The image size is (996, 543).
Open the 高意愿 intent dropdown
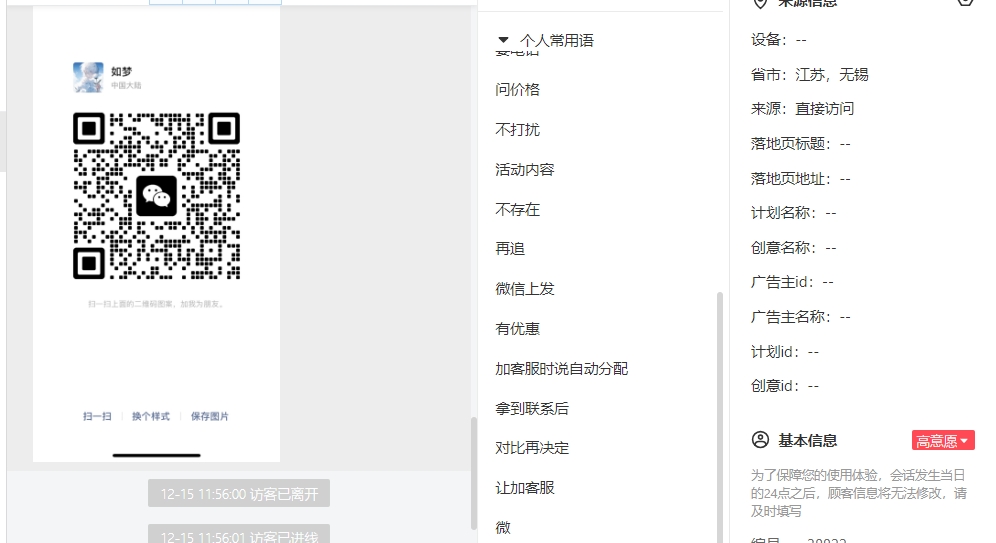click(943, 441)
